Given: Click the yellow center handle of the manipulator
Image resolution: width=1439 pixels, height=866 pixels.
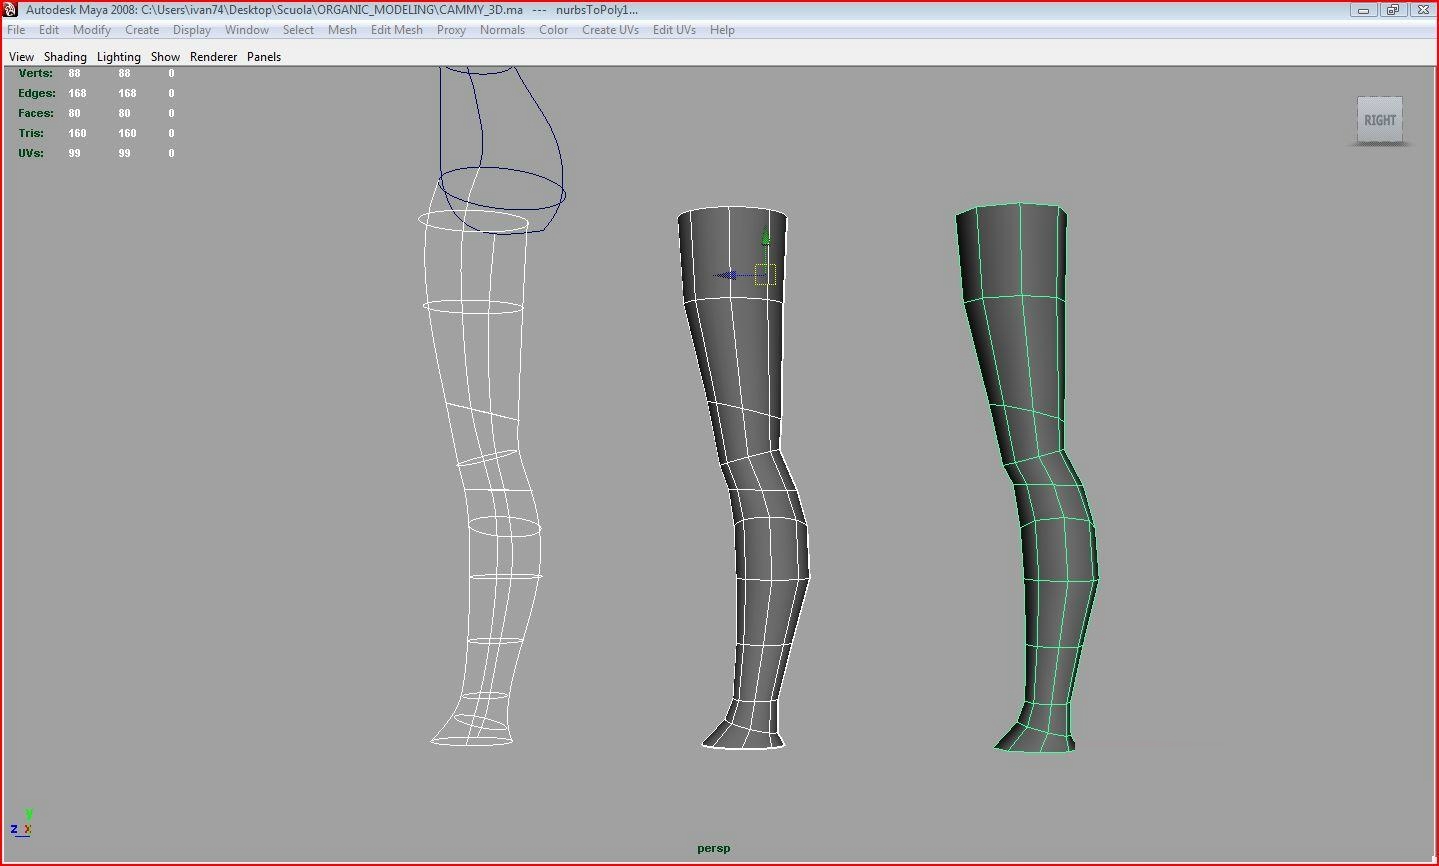Looking at the screenshot, I should 765,275.
